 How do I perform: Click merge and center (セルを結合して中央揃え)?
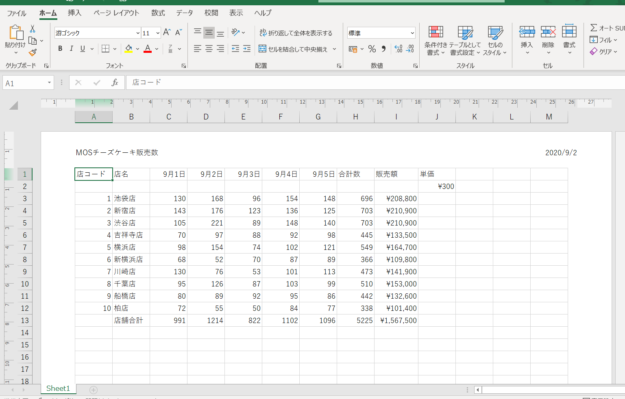[x=293, y=49]
